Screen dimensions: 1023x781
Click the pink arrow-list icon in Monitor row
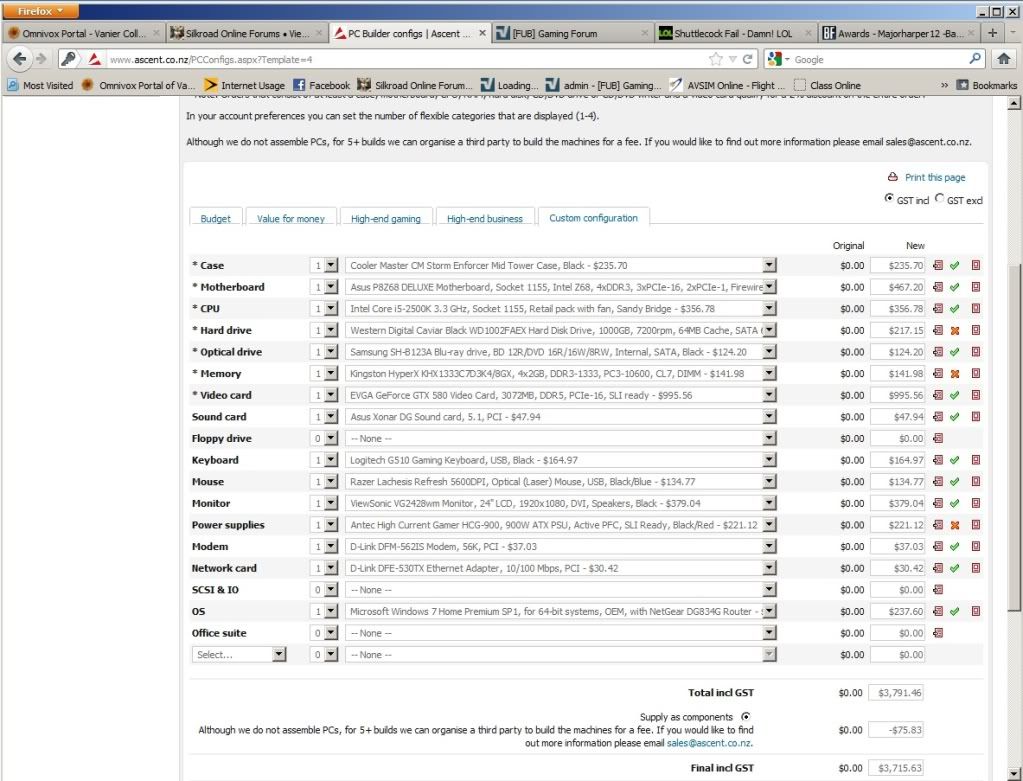coord(938,503)
